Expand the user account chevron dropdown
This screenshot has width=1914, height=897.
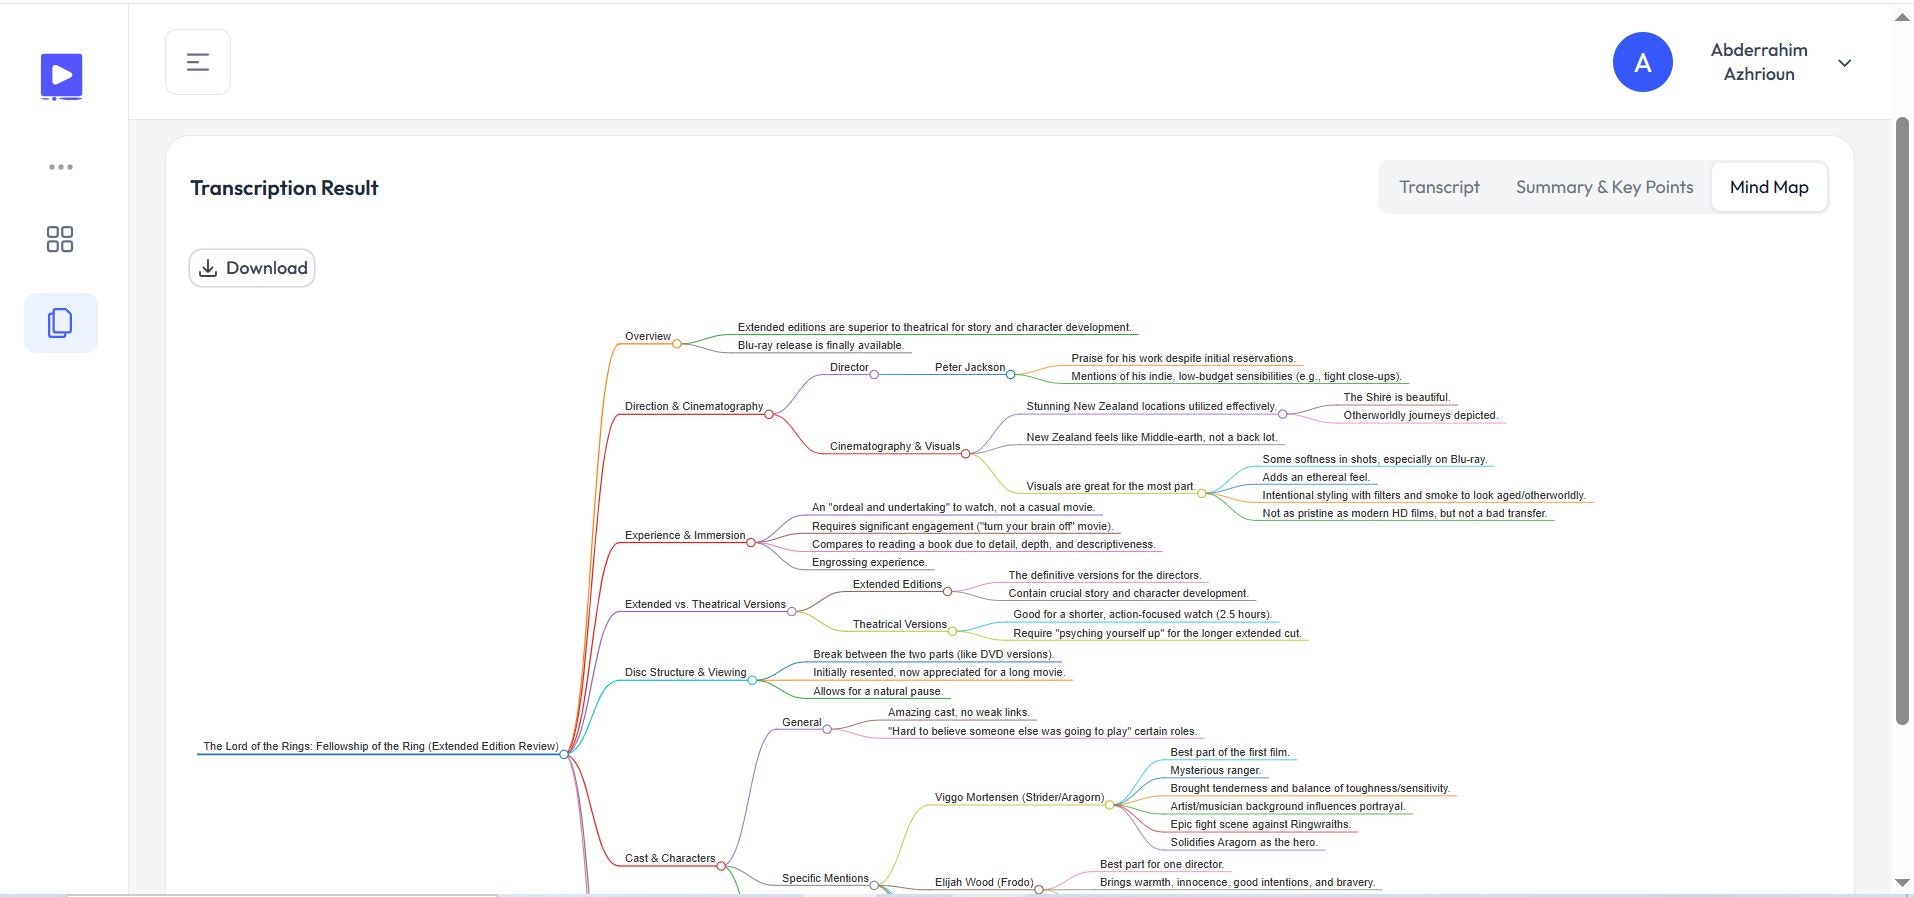click(x=1845, y=63)
